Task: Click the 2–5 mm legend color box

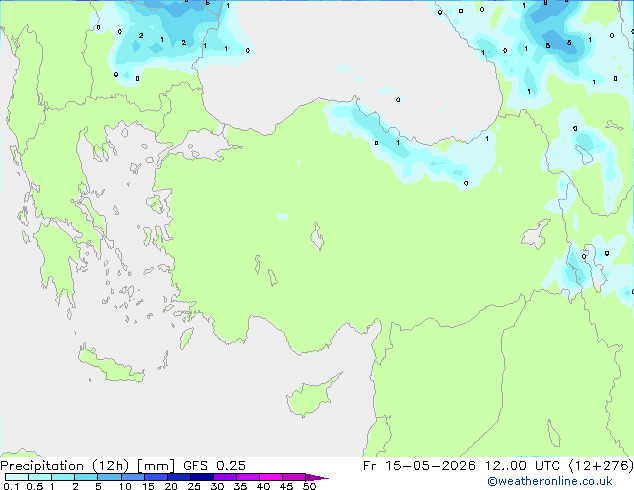Action: [86, 477]
